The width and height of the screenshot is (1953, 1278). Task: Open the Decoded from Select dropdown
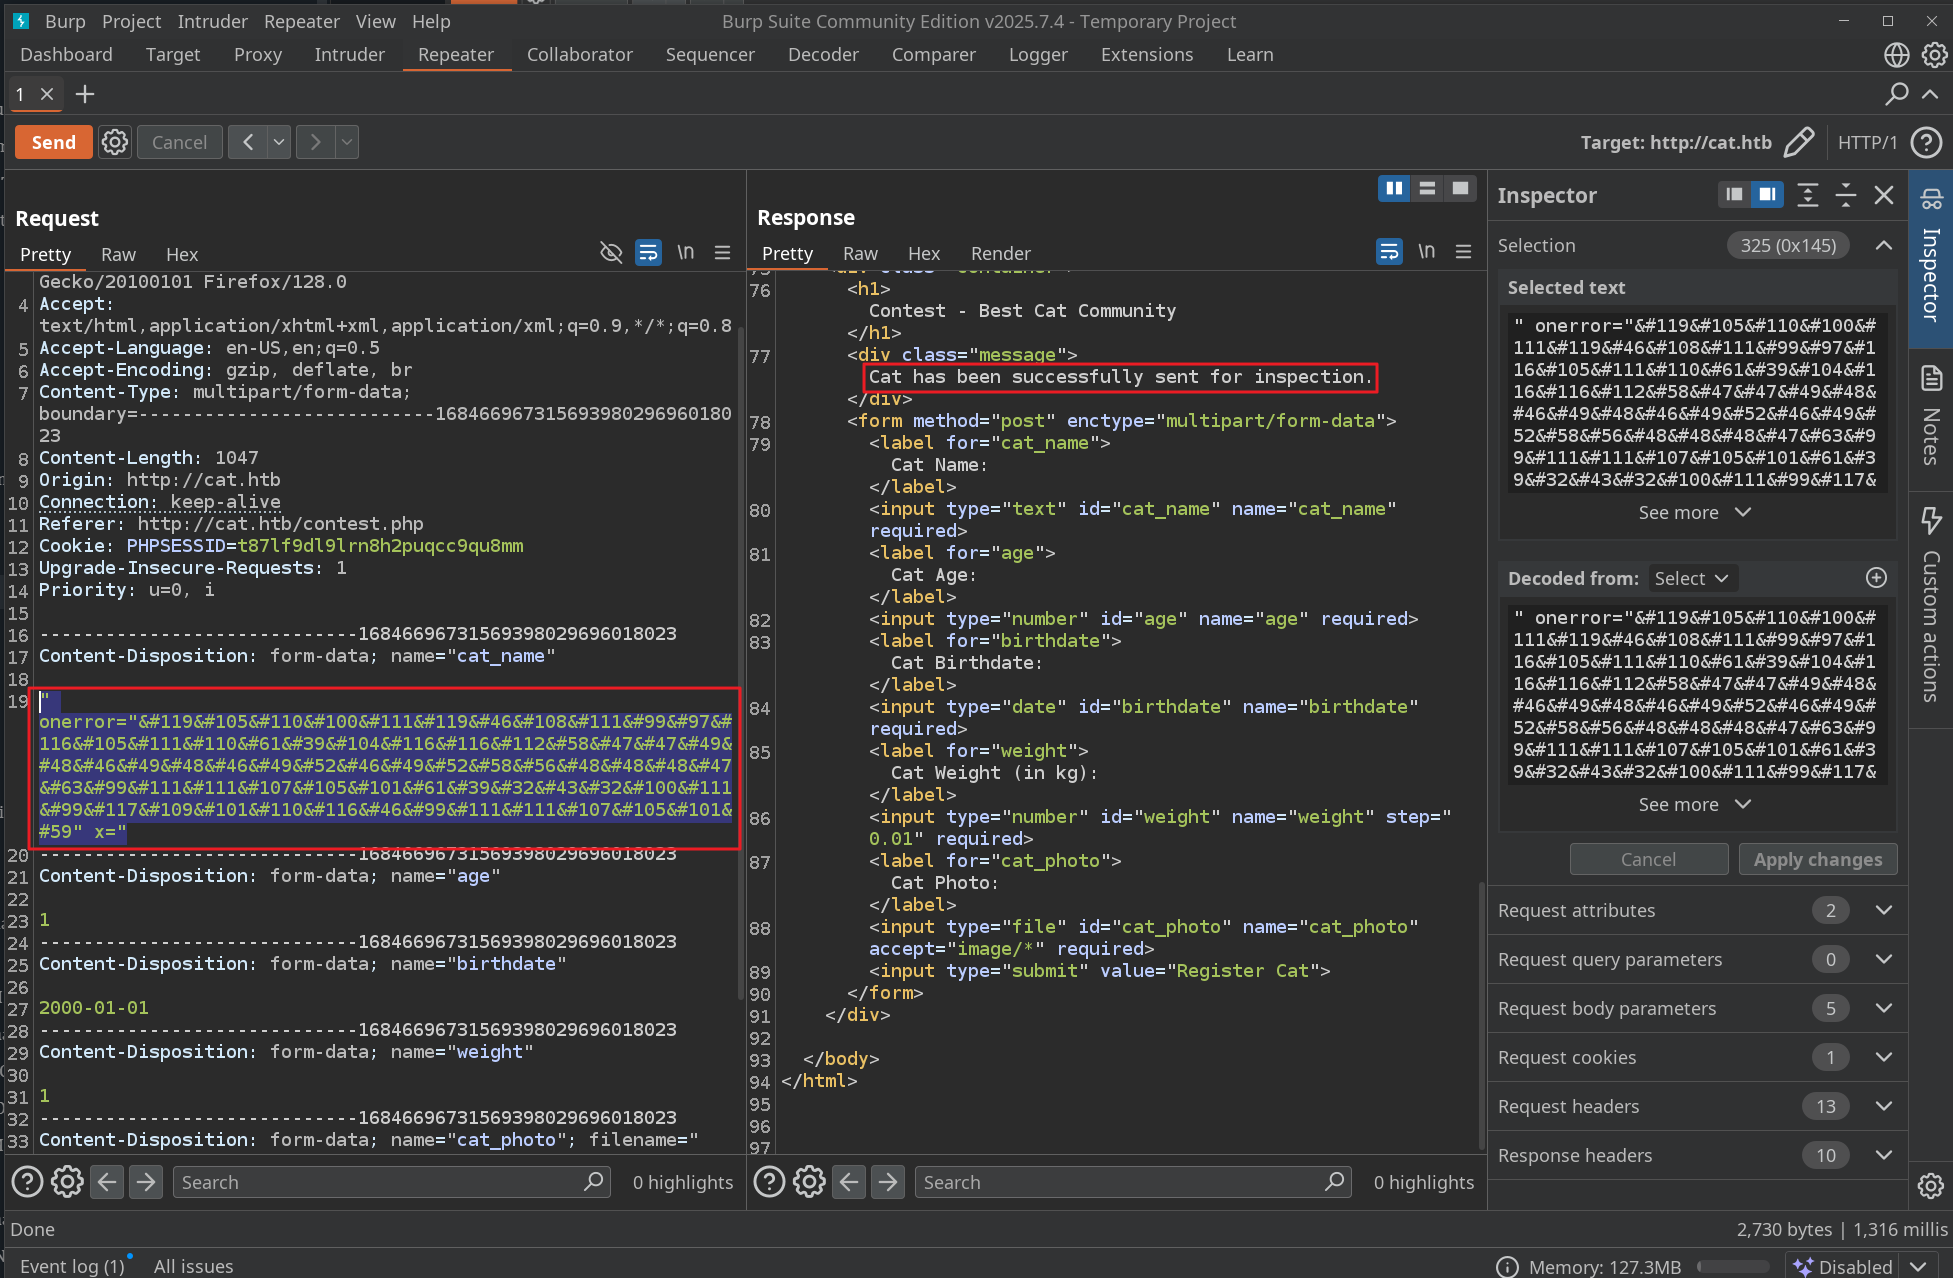1691,578
